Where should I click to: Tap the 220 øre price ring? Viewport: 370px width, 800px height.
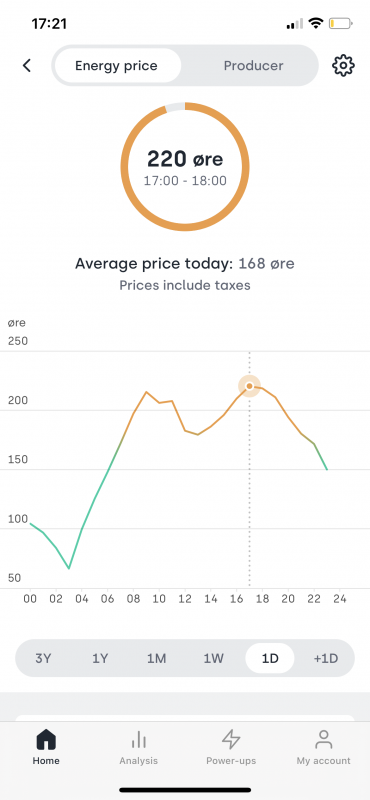[185, 167]
